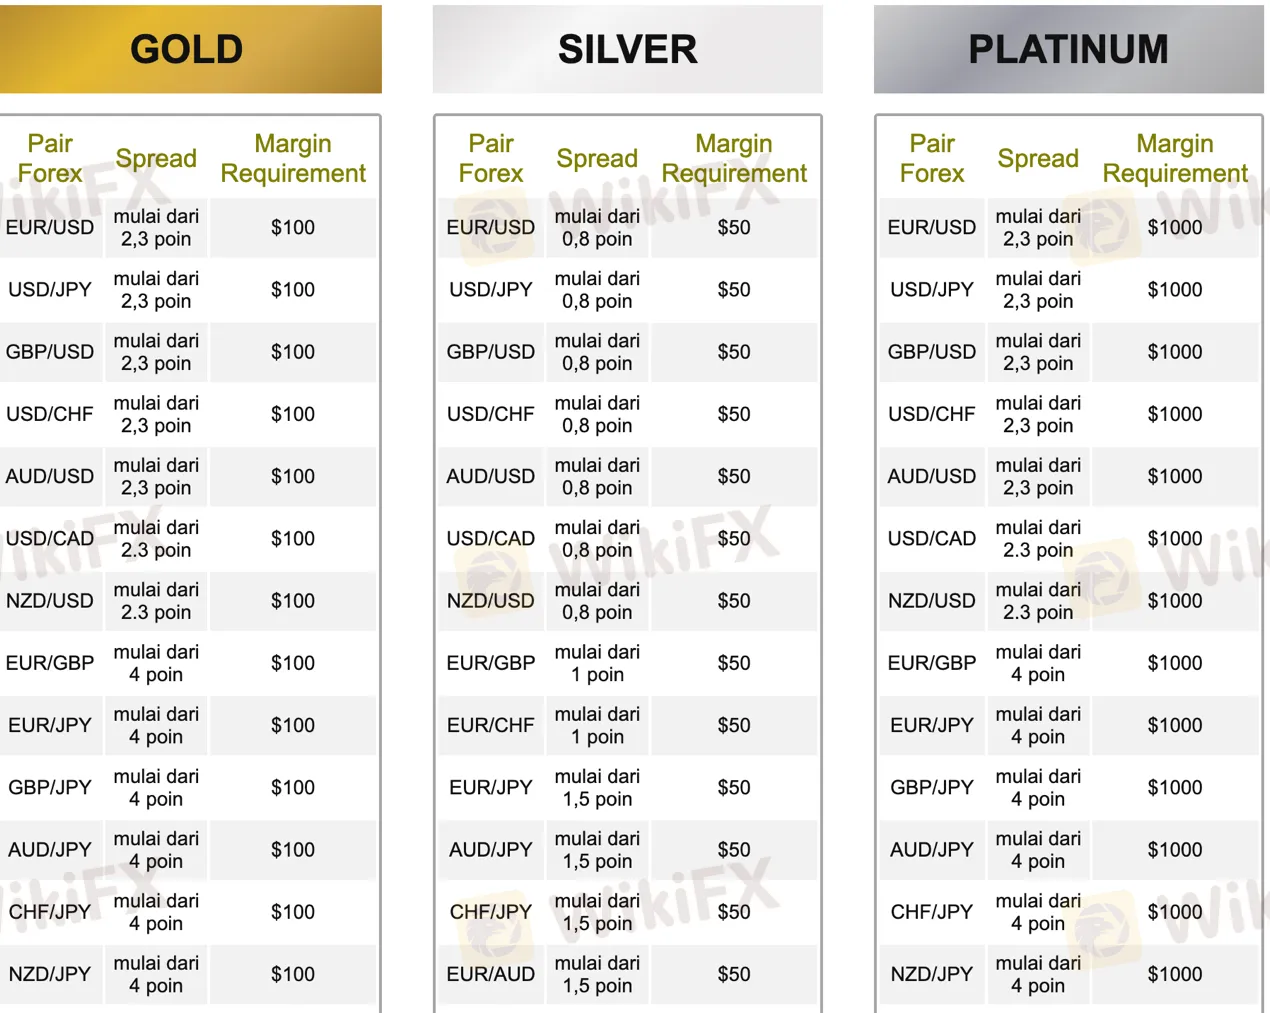
Task: Select USD/CAD spread cell in Gold table
Action: point(156,538)
